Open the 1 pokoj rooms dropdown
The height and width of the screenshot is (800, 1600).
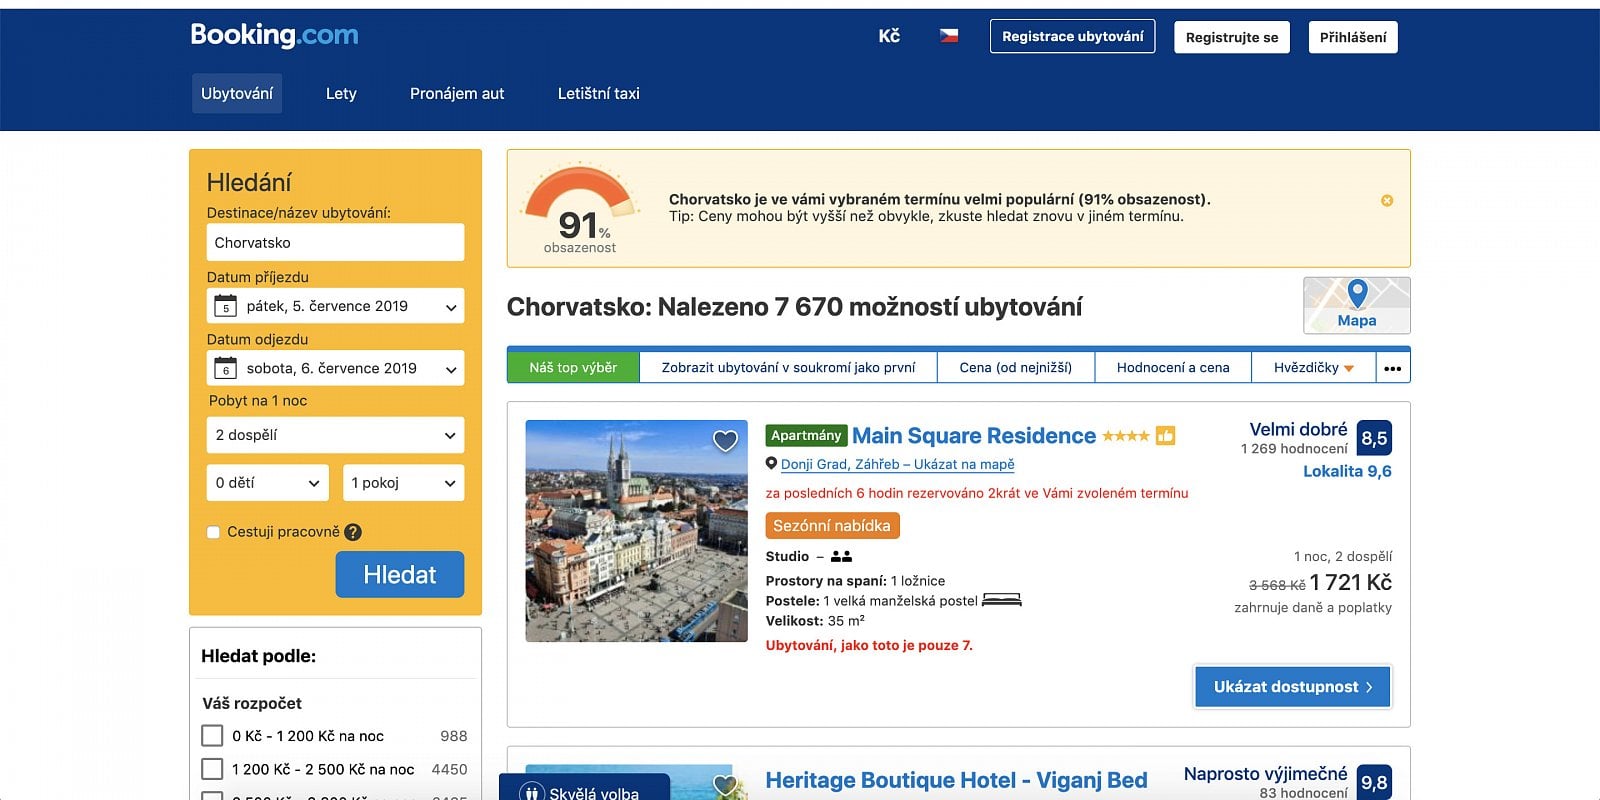pos(404,483)
